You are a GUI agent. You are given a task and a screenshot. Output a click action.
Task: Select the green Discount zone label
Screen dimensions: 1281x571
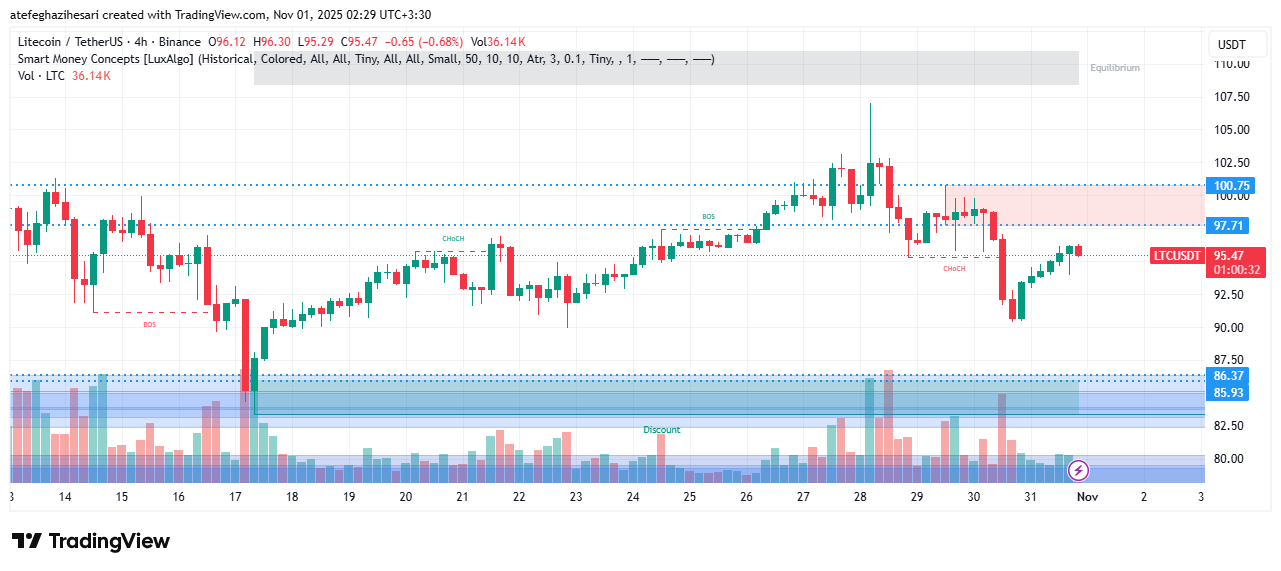(x=661, y=430)
